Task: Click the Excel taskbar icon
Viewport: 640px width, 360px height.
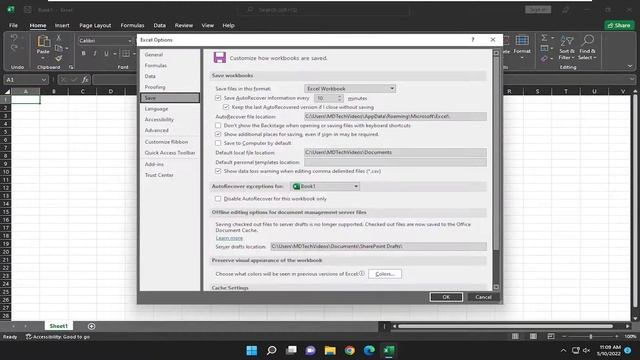Action: 389,350
